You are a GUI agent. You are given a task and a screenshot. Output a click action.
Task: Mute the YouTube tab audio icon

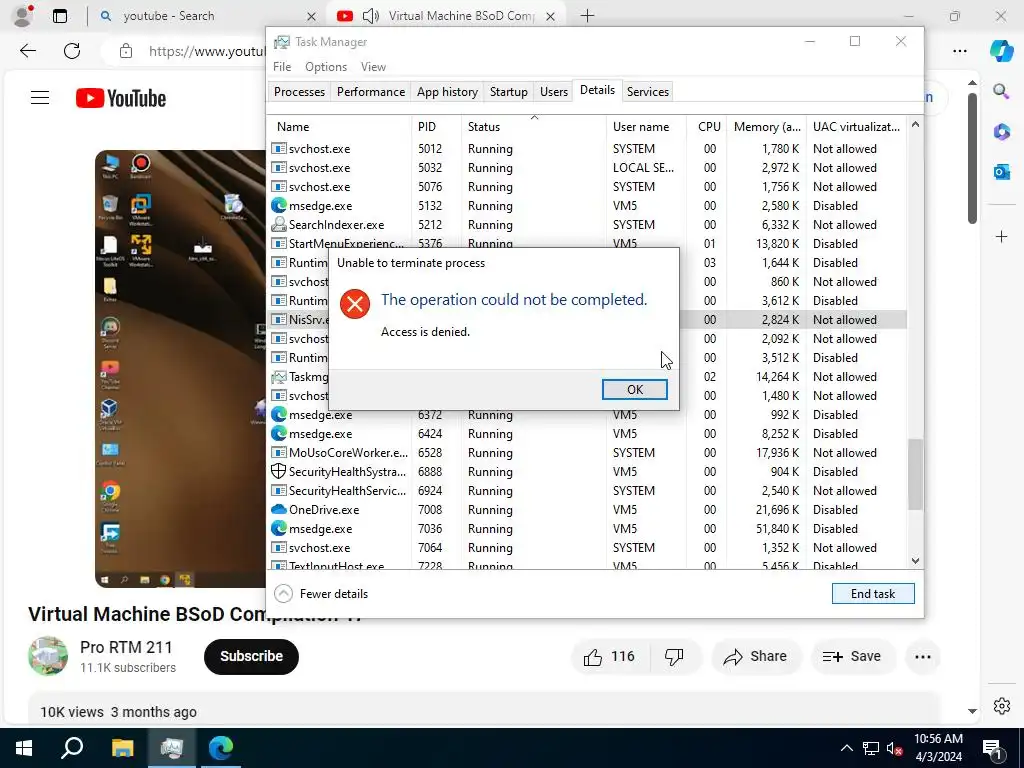pyautogui.click(x=371, y=16)
